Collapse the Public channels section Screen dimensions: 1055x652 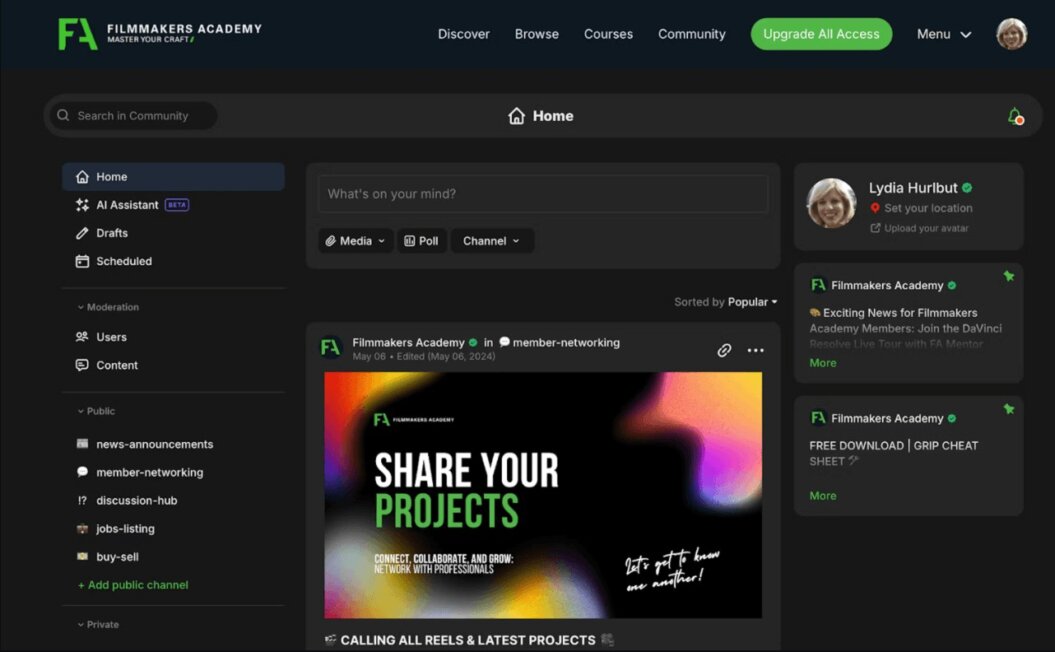(x=96, y=411)
